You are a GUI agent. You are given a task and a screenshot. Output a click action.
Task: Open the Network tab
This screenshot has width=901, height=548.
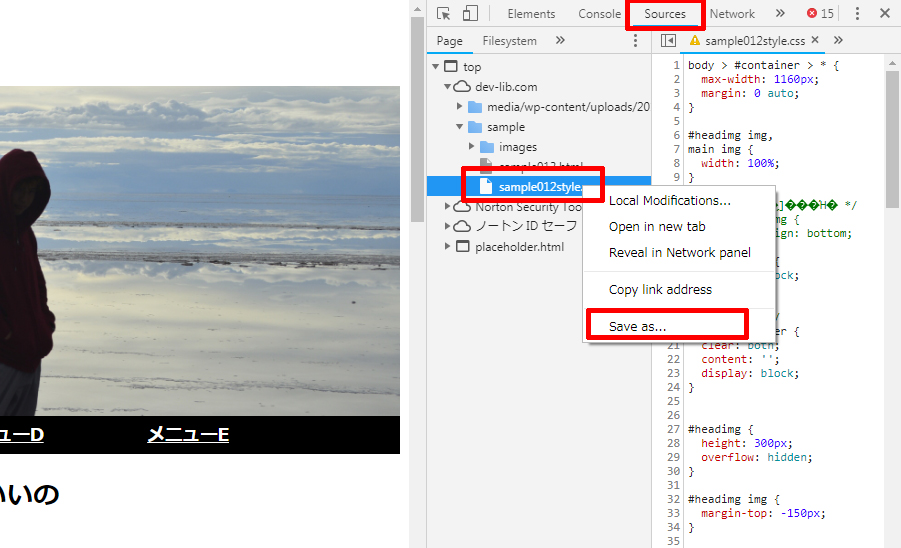(x=732, y=14)
